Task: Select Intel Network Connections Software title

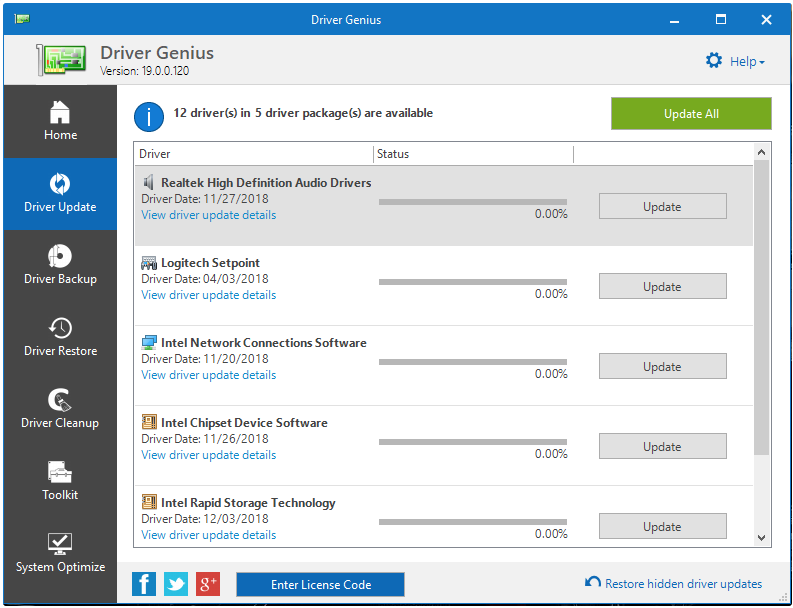Action: [x=263, y=342]
